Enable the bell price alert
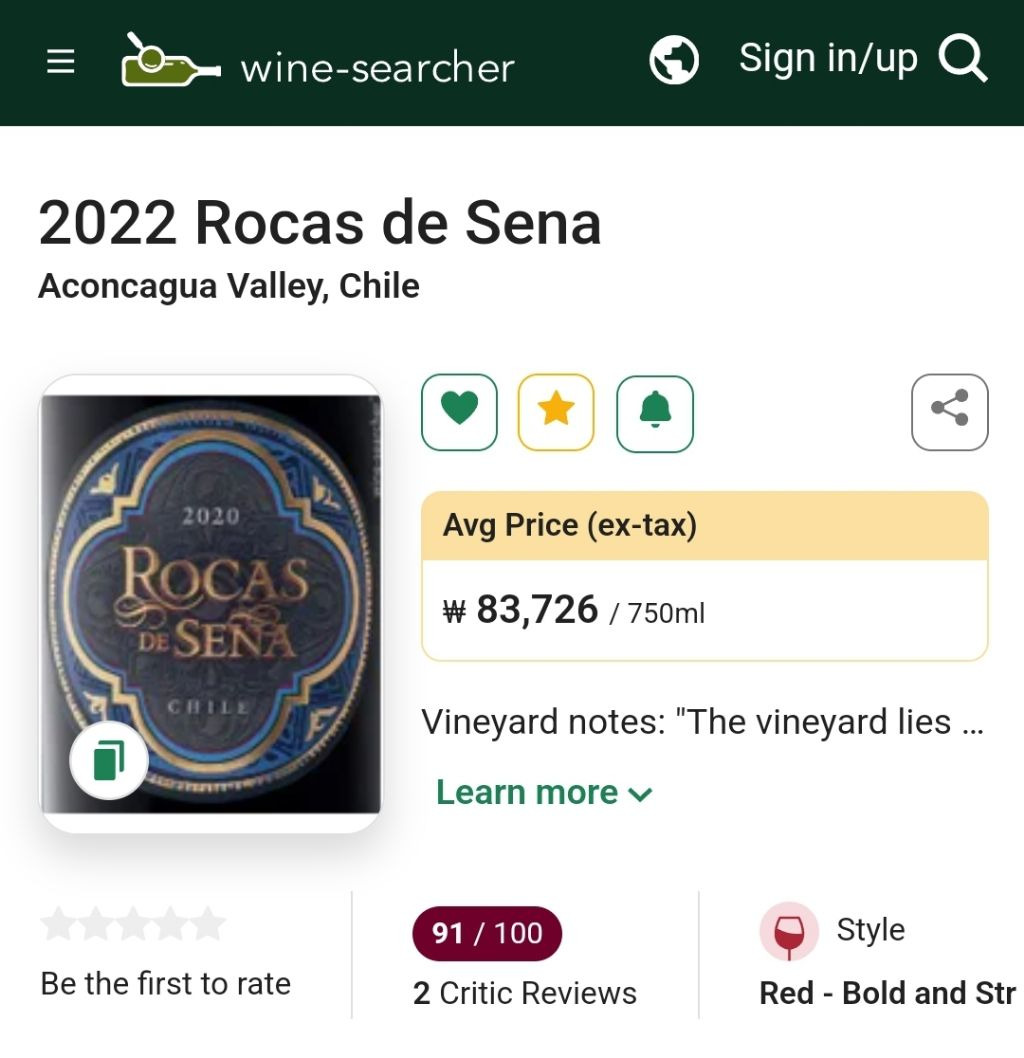The height and width of the screenshot is (1058, 1024). (655, 412)
